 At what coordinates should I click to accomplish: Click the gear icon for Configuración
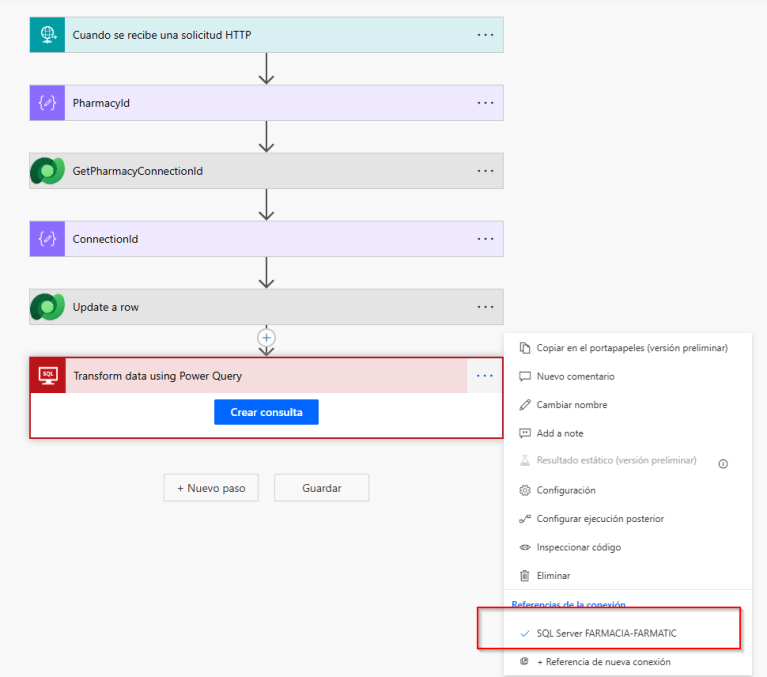click(x=524, y=490)
